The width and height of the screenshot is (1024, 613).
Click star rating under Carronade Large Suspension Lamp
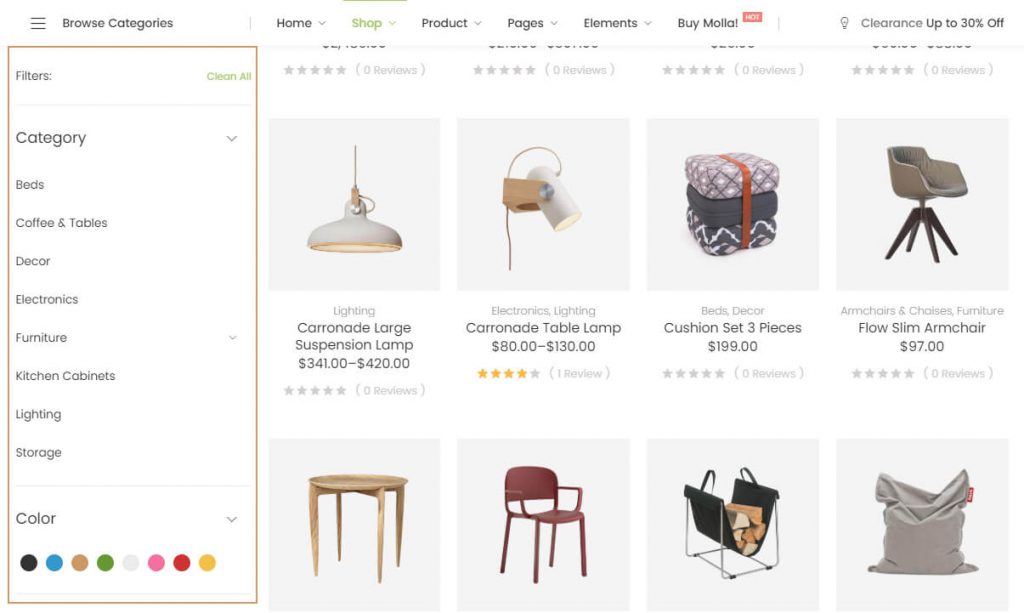[x=315, y=391]
